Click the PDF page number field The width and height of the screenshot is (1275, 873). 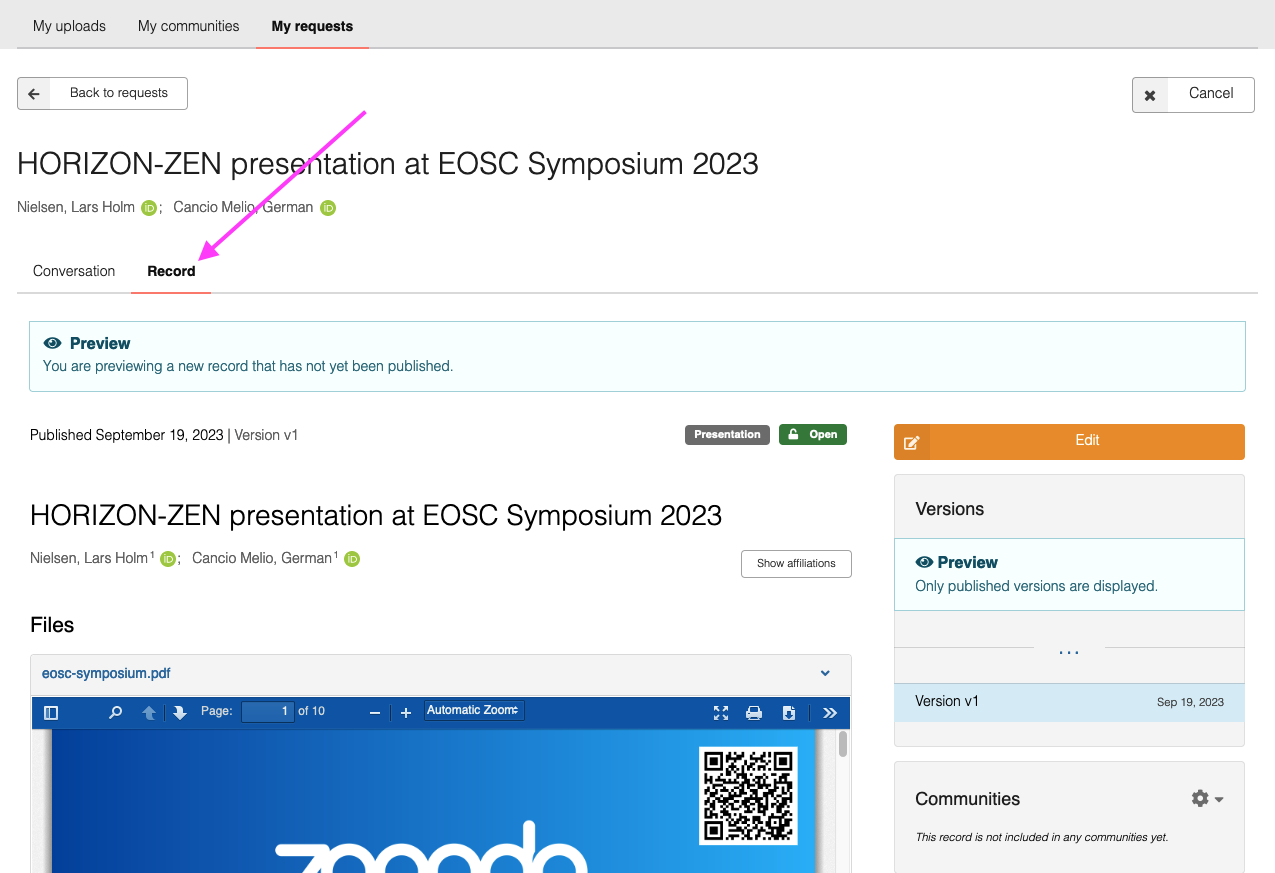268,711
